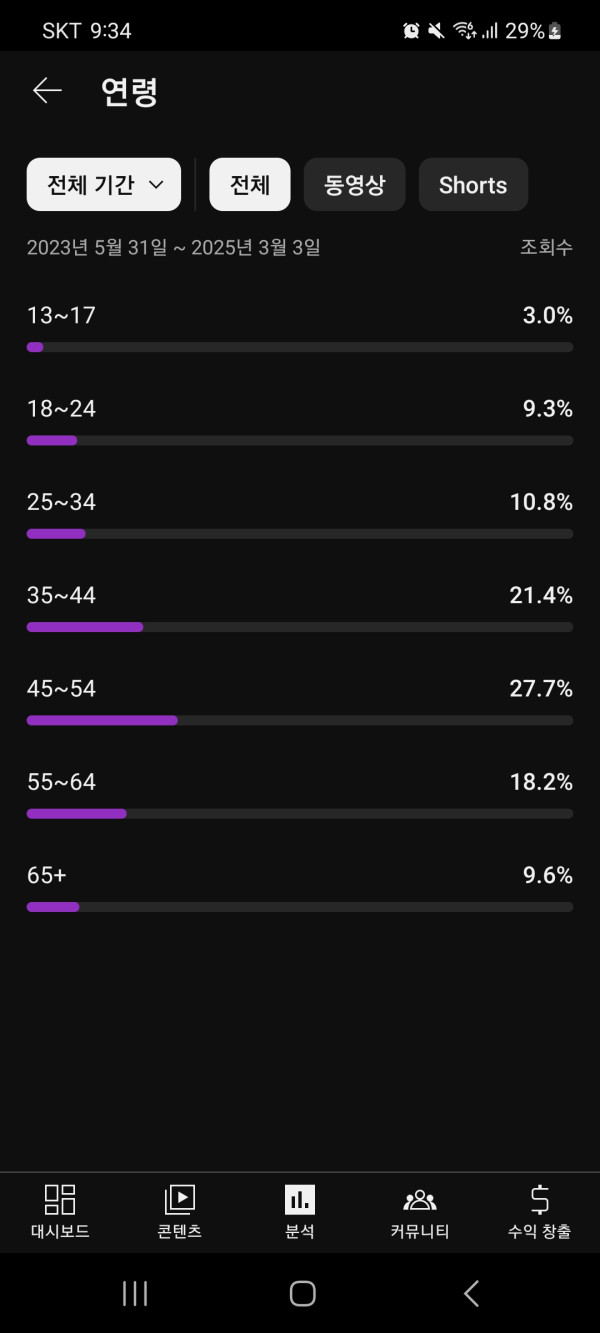Tap the 27.7% percentage value
The height and width of the screenshot is (1333, 600).
(x=541, y=689)
